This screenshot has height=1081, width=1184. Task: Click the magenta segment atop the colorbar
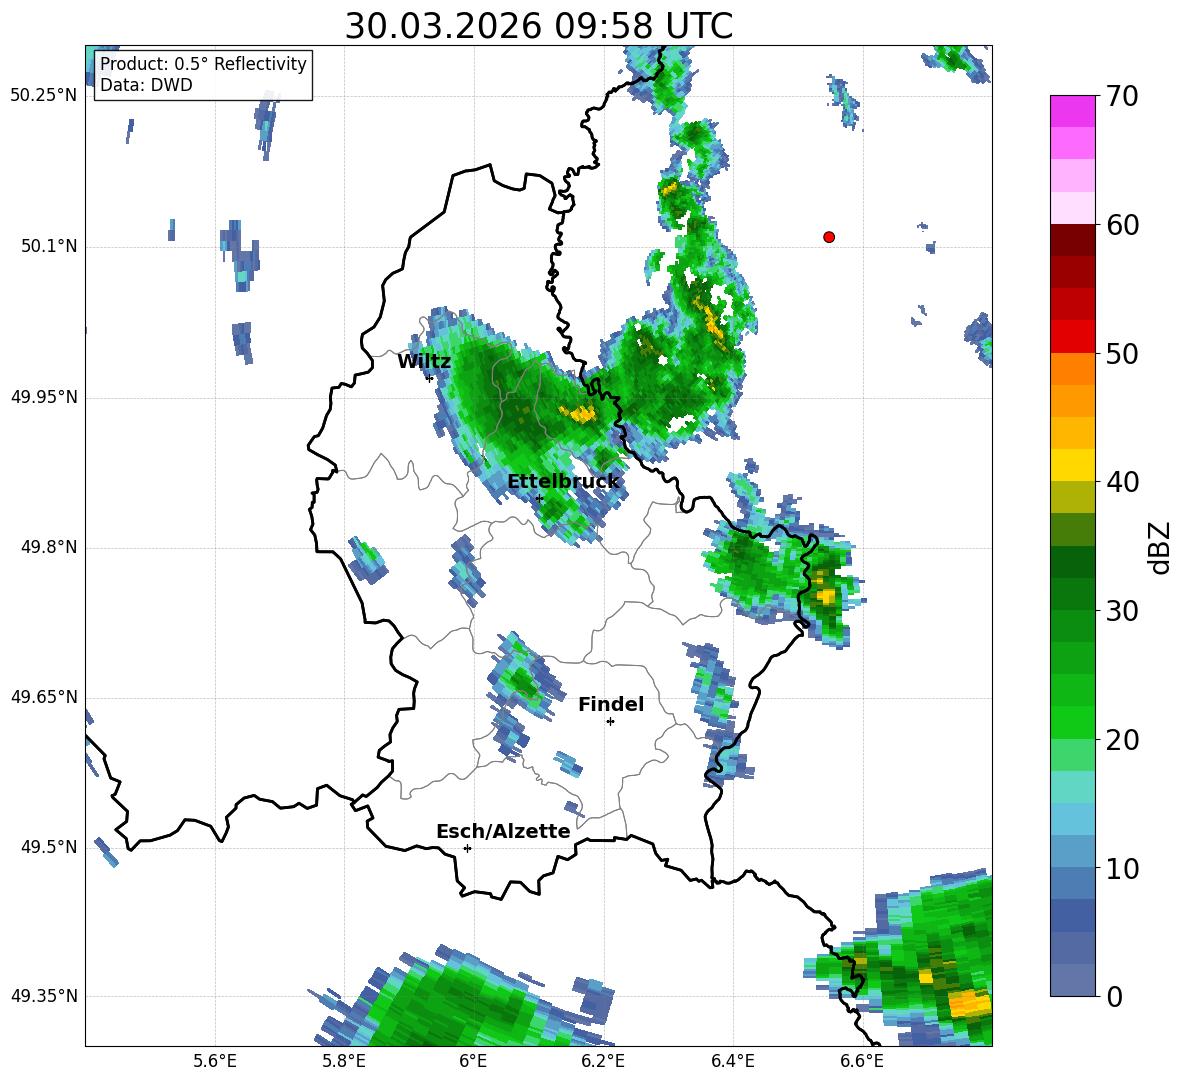[x=1072, y=111]
